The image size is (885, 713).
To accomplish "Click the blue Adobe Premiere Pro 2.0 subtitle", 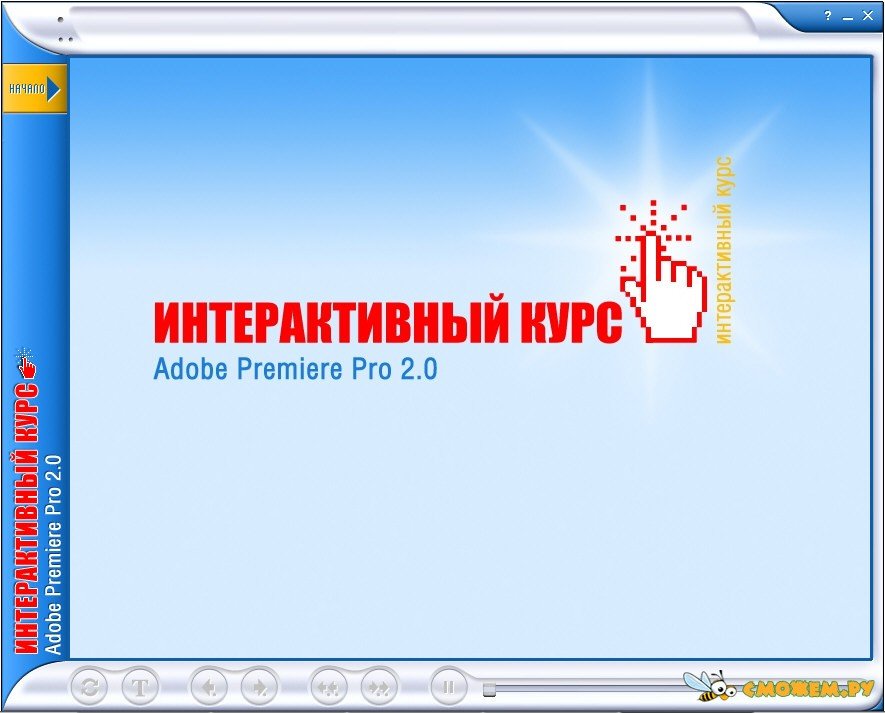I will [x=295, y=369].
